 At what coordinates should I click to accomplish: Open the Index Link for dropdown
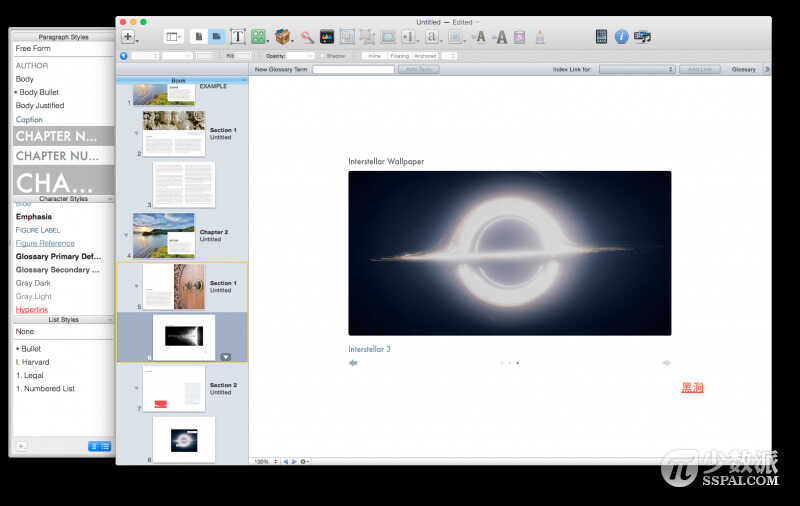tap(637, 69)
